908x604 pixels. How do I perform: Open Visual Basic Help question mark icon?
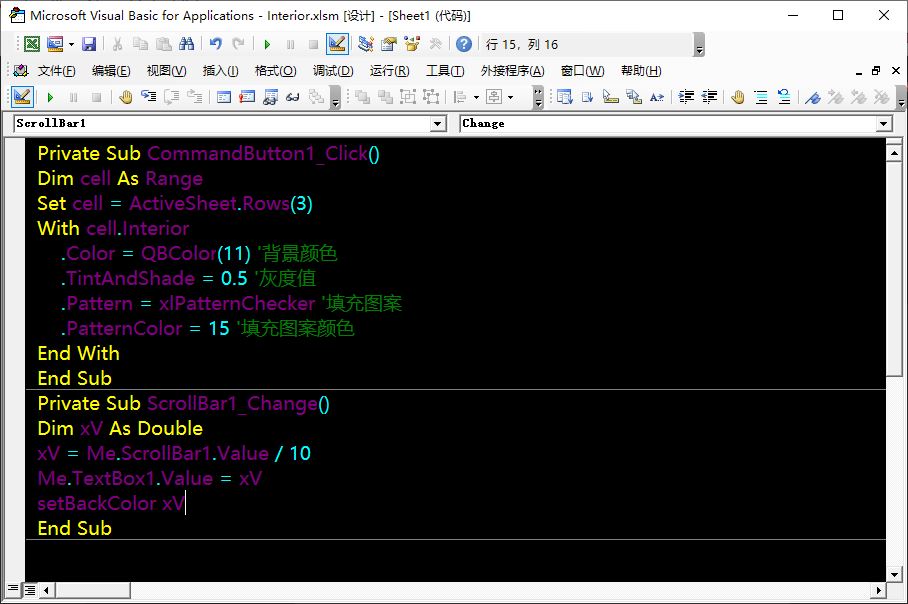pos(464,44)
